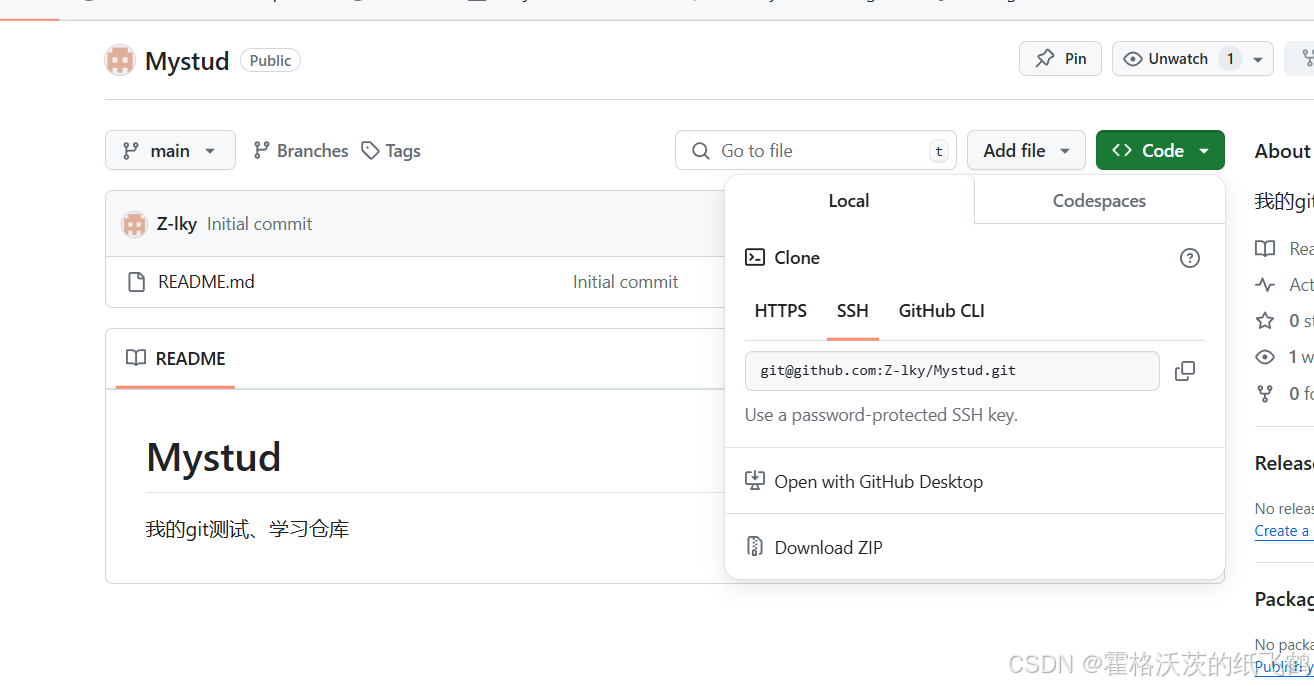Click the Z-lky username link

pos(177,224)
